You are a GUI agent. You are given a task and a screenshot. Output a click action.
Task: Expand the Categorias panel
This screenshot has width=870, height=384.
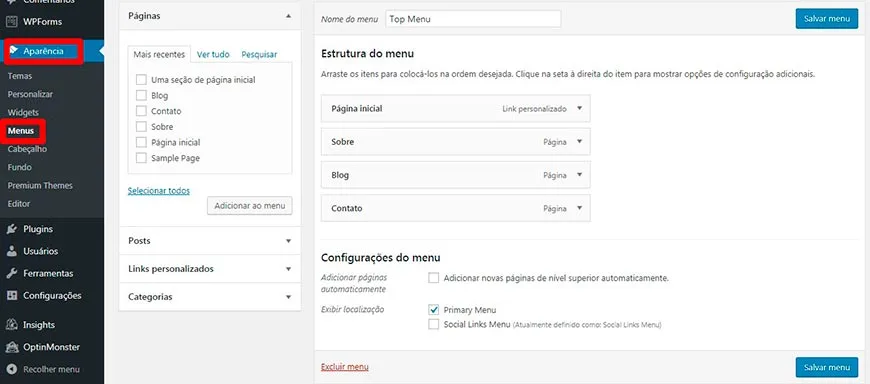(288, 297)
